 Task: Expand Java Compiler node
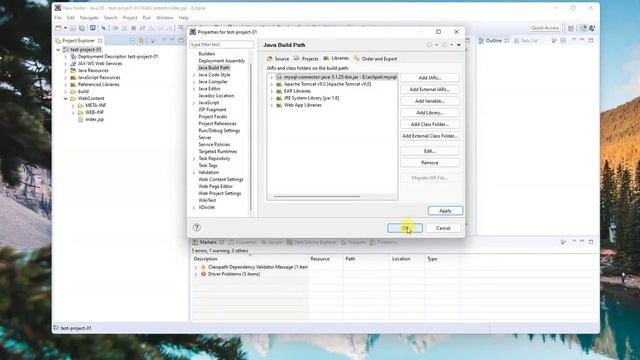(x=194, y=82)
